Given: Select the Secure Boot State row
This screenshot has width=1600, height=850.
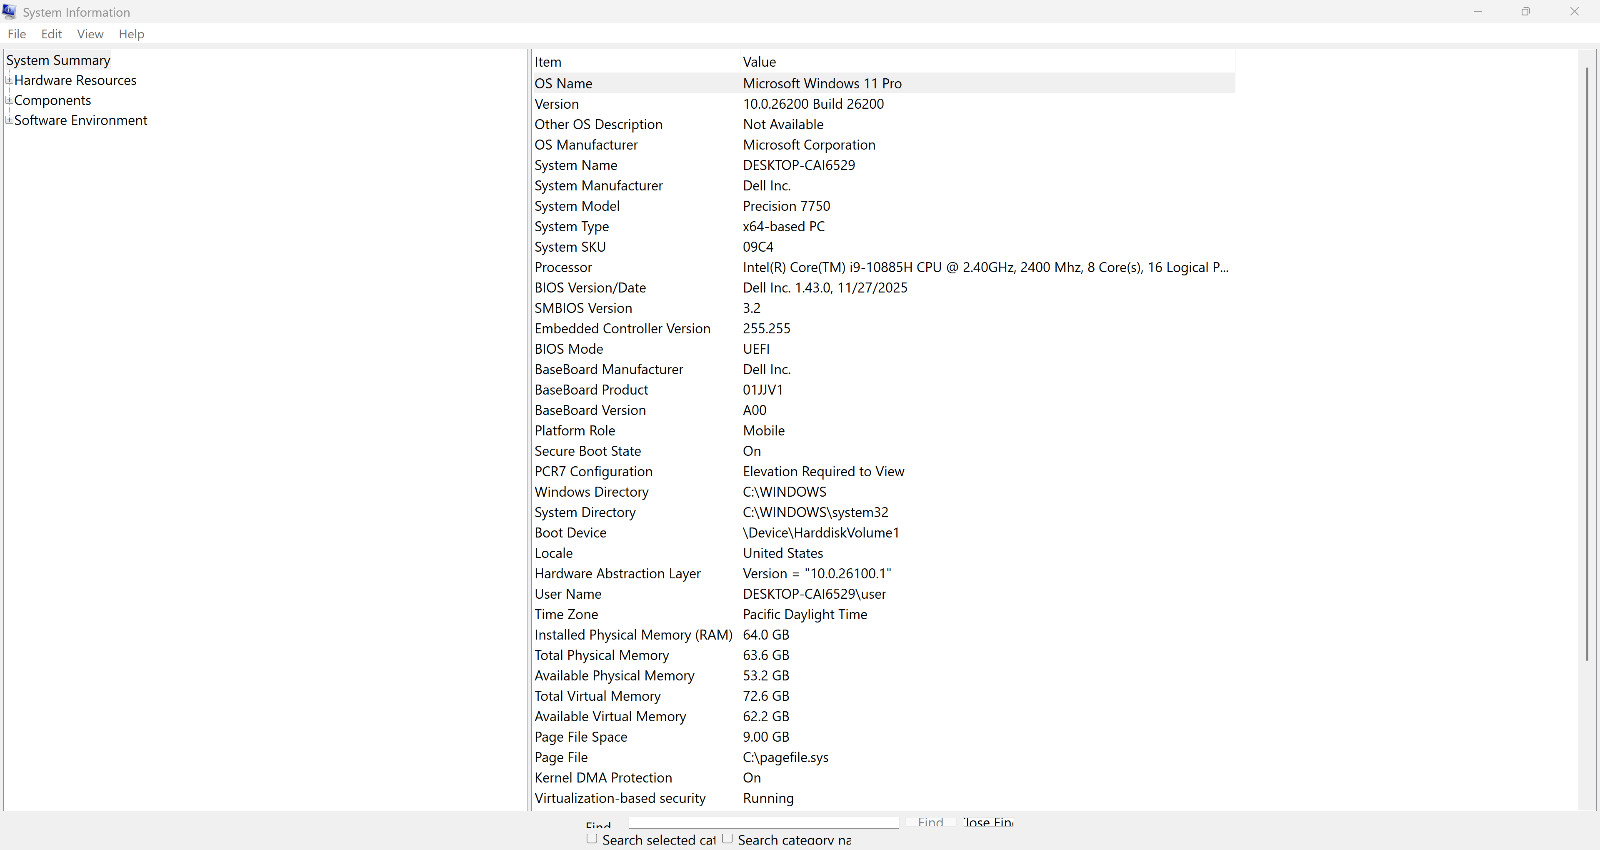Looking at the screenshot, I should [884, 451].
